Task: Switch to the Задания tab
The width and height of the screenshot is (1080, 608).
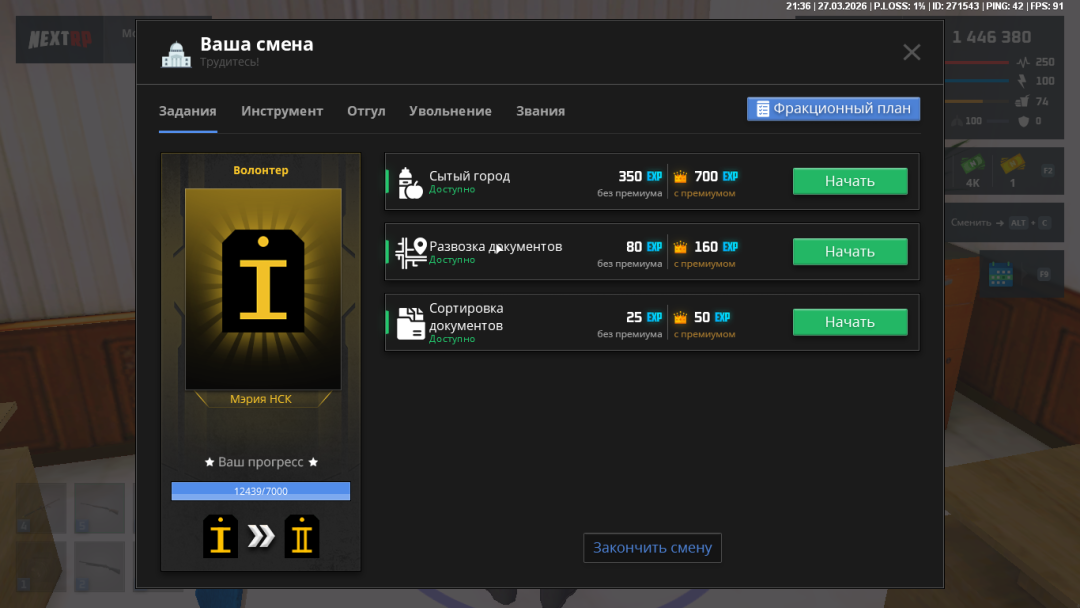Action: click(x=187, y=111)
